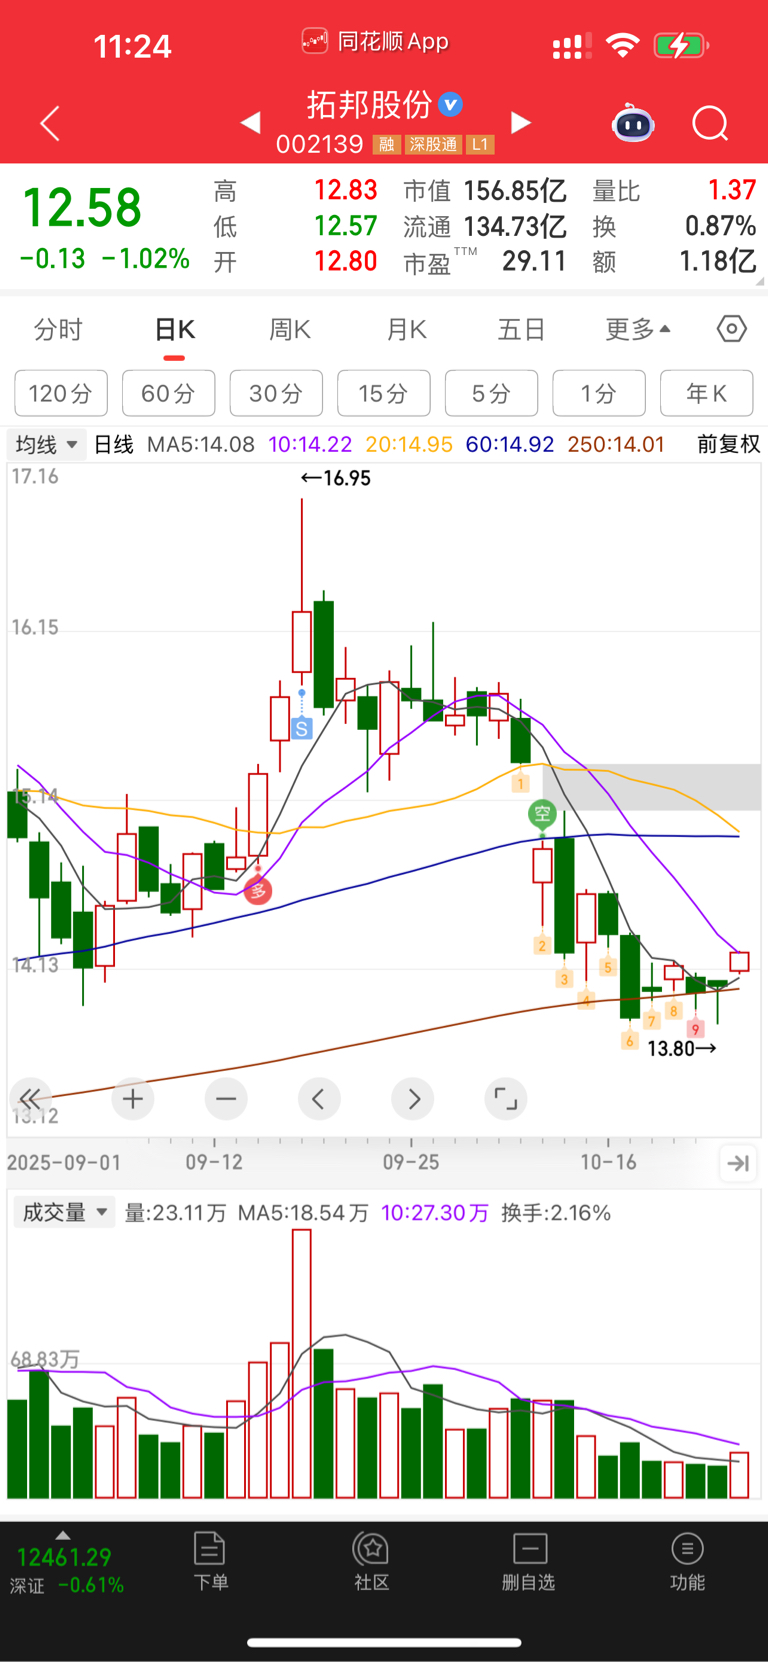This screenshot has height=1662, width=768.
Task: Tap the back arrow in header
Action: point(50,123)
